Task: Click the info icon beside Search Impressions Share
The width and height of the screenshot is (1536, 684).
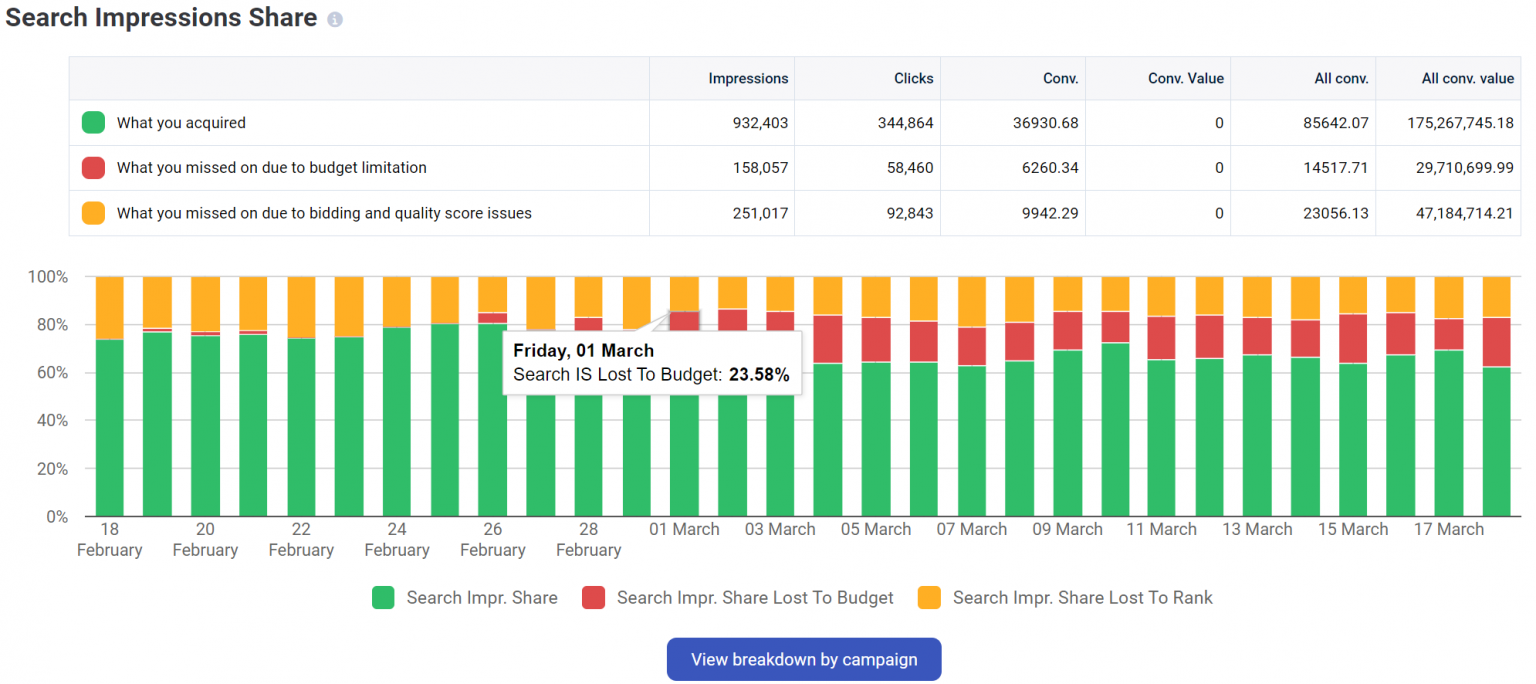Action: pos(334,18)
